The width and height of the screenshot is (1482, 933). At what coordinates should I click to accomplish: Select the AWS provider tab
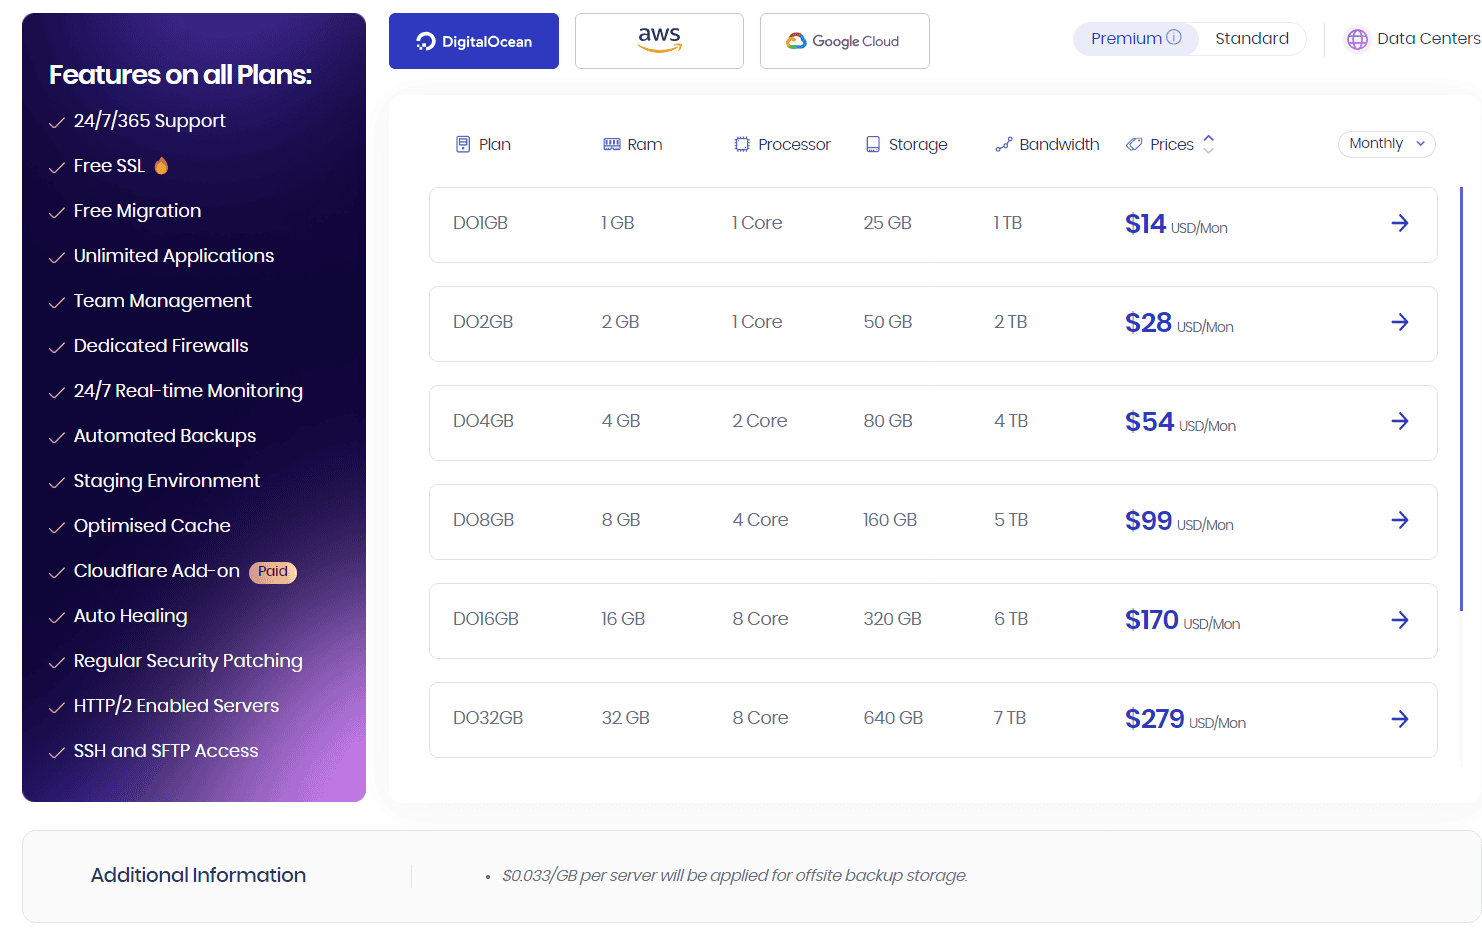(659, 41)
